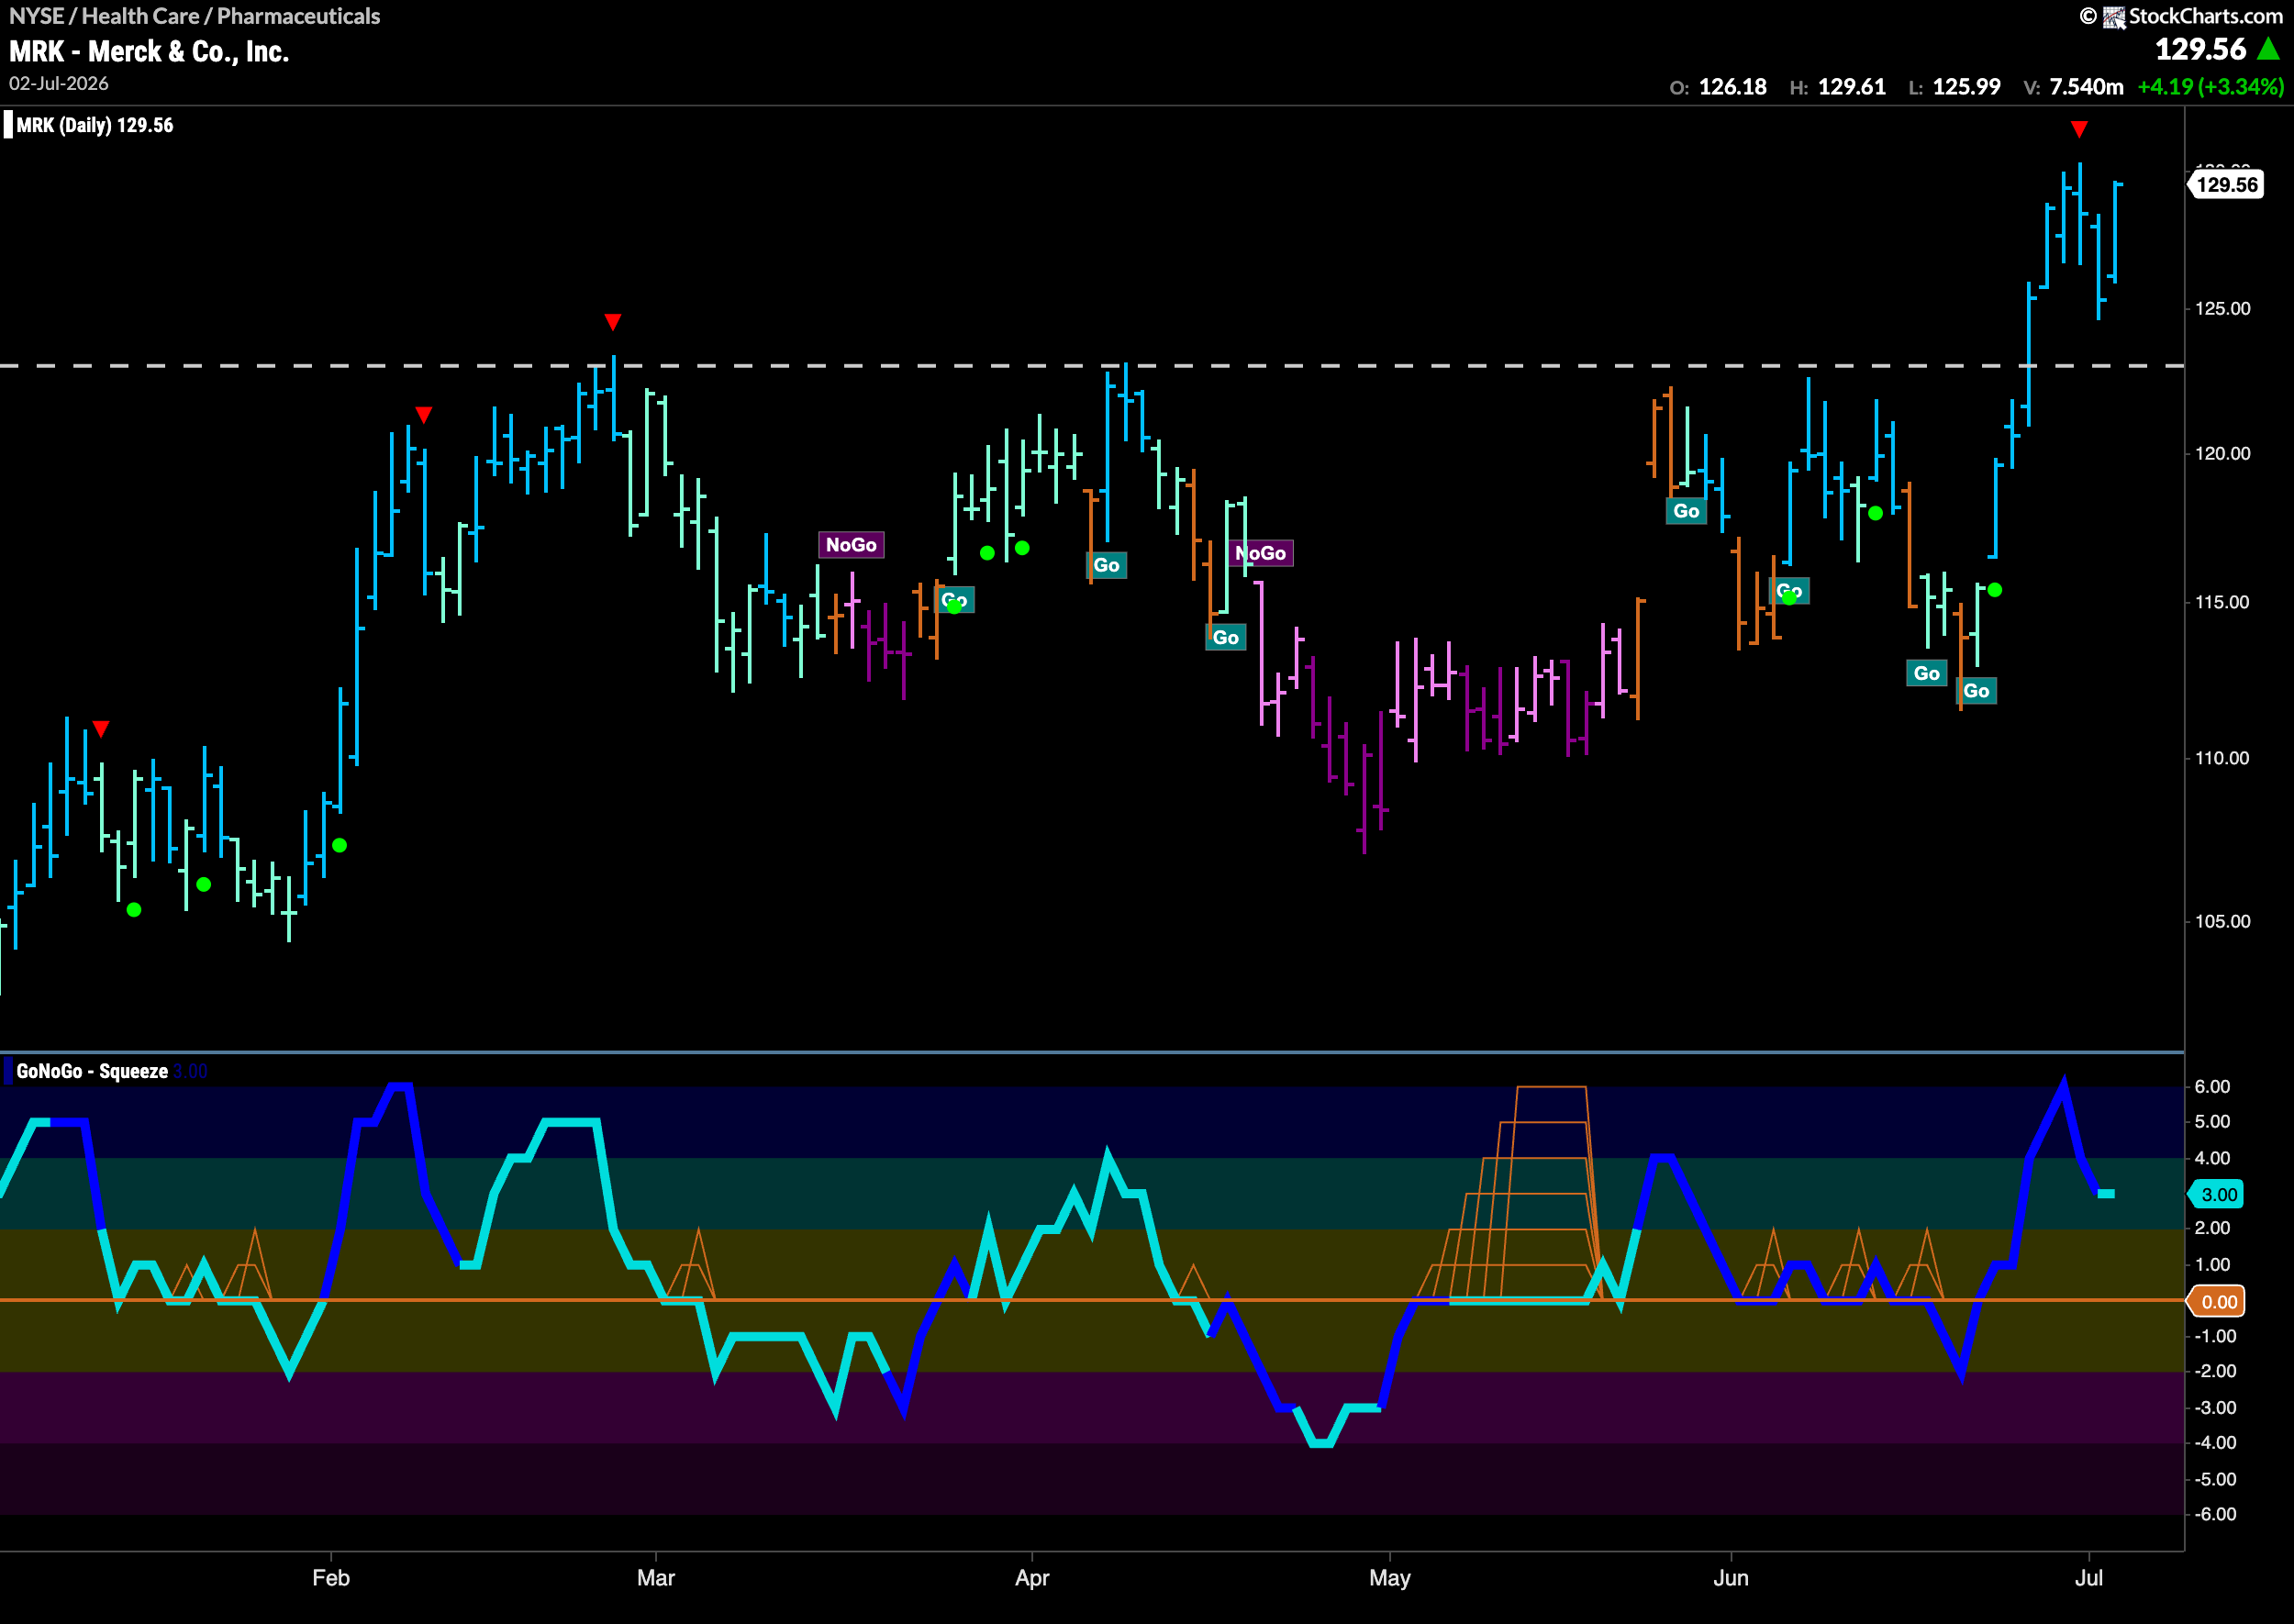This screenshot has width=2294, height=1624.
Task: Click the Go label in late May
Action: pyautogui.click(x=1686, y=511)
